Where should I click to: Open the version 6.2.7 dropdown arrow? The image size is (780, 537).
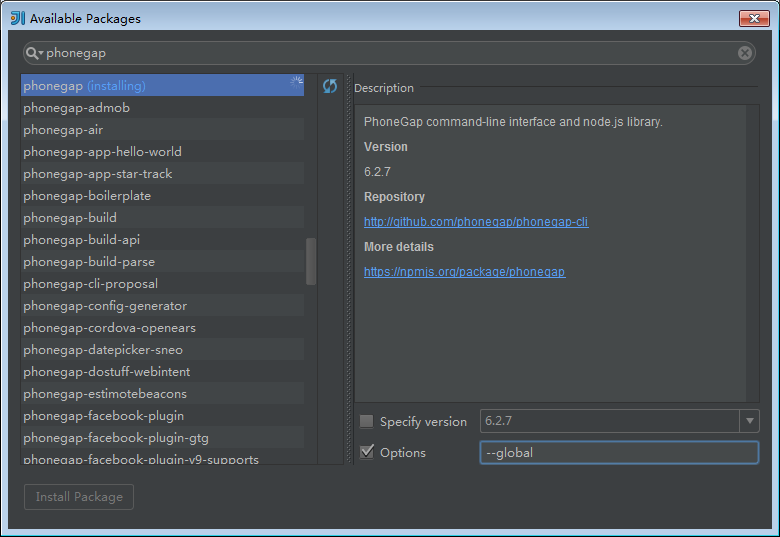click(749, 421)
